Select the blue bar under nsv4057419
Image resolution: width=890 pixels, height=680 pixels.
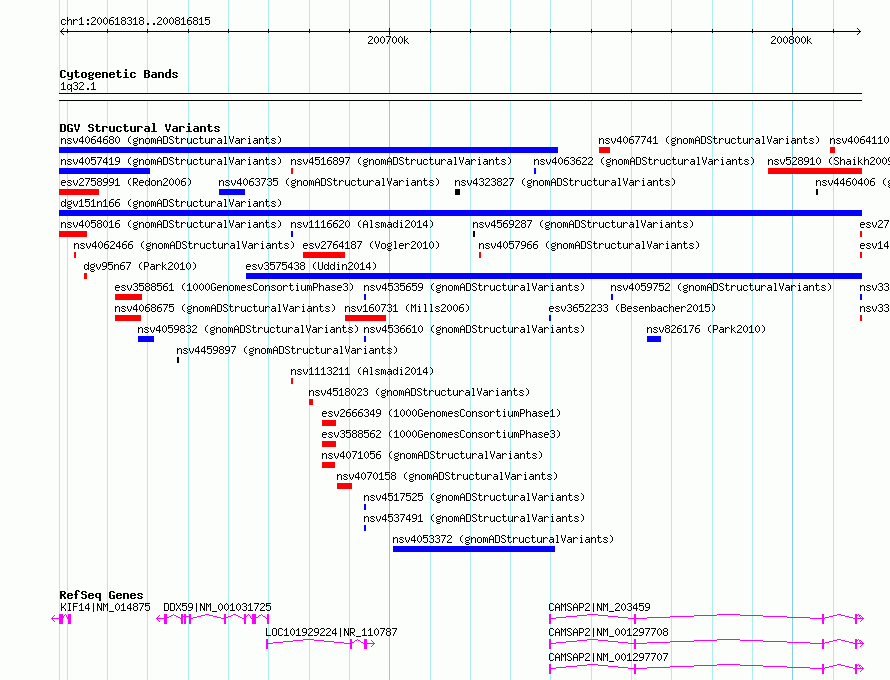point(104,171)
